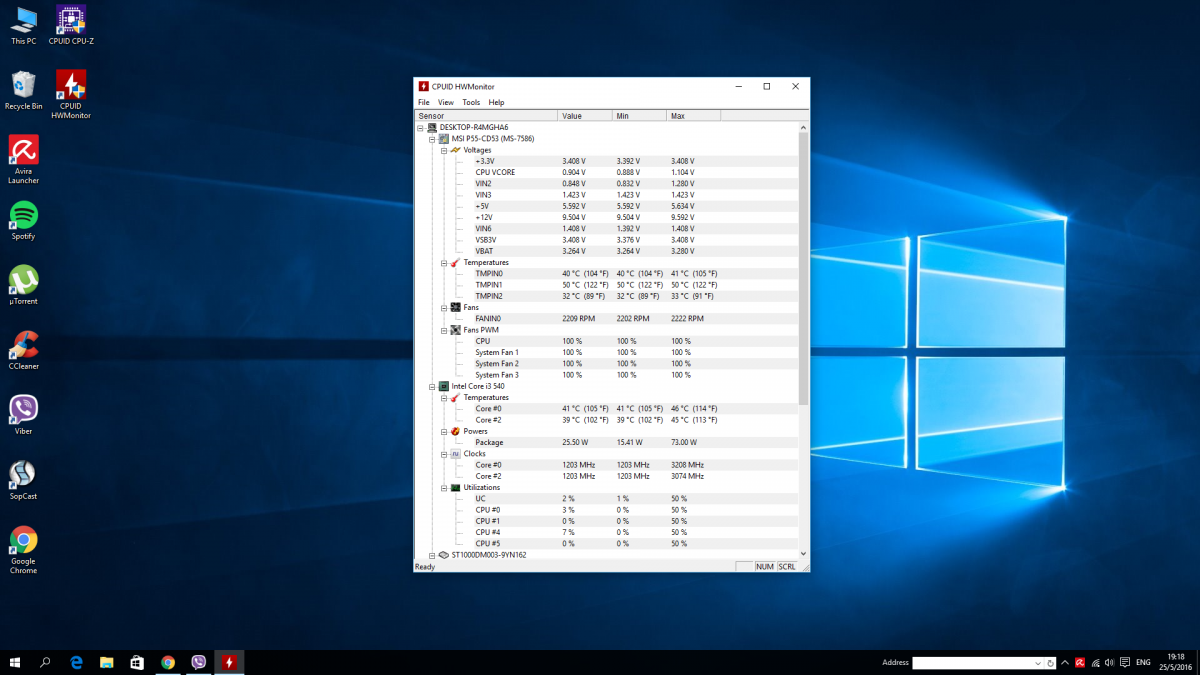Click the Sensor column header
Viewport: 1200px width, 675px height.
486,116
